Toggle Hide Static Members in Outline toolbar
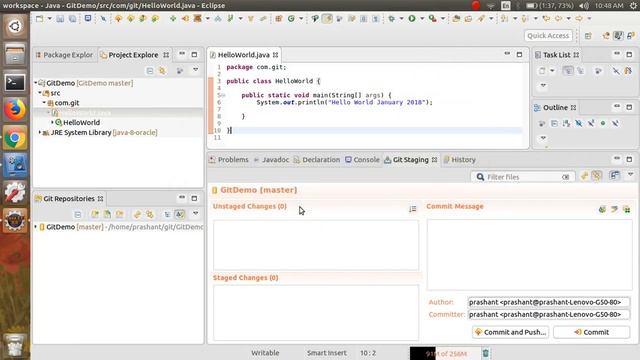The height and width of the screenshot is (360, 640). tap(591, 123)
